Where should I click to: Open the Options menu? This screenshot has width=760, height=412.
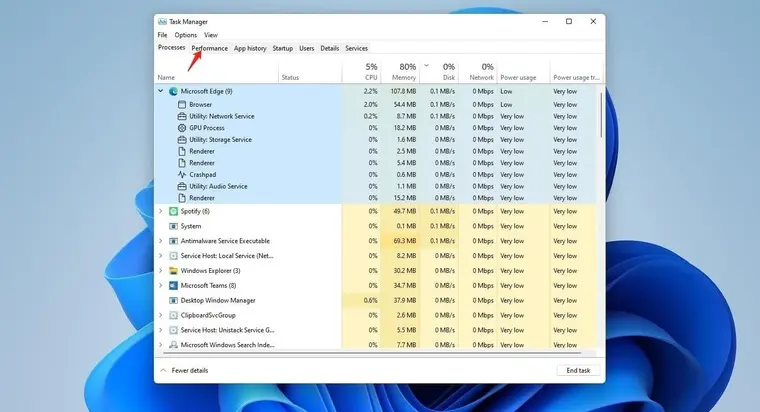186,35
